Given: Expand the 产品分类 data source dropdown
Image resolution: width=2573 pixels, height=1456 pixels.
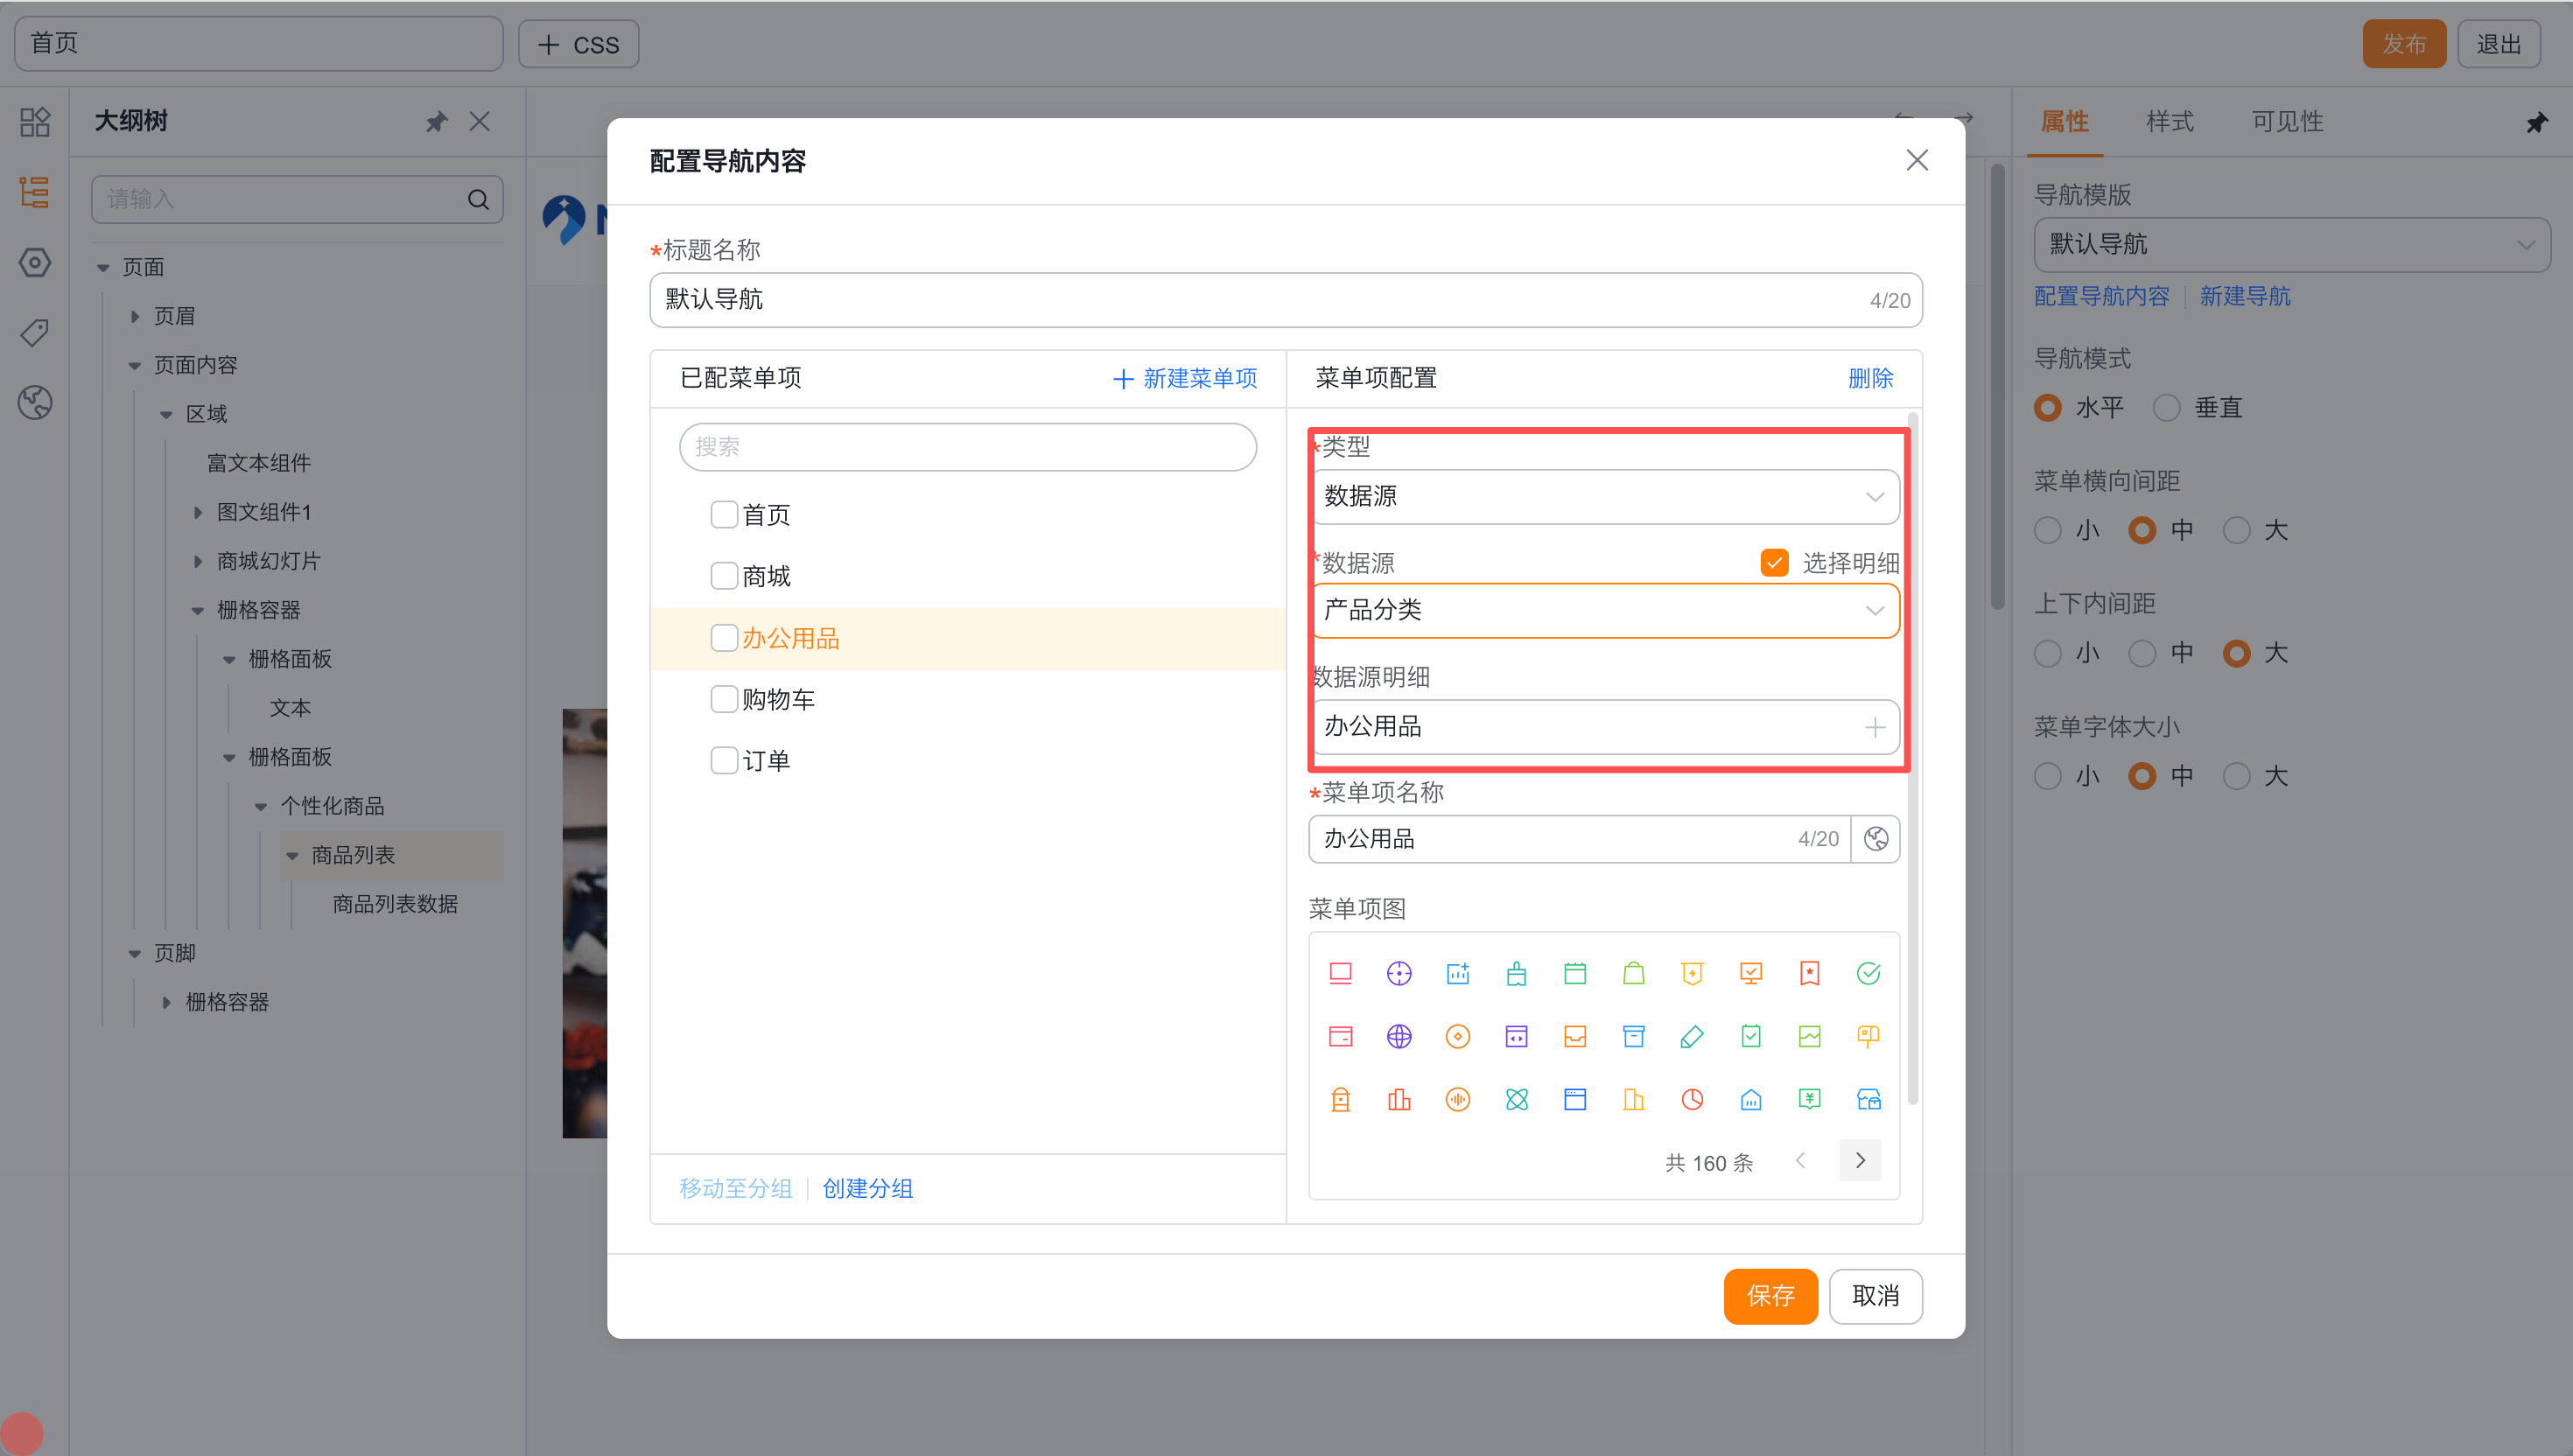Looking at the screenshot, I should coord(1603,610).
